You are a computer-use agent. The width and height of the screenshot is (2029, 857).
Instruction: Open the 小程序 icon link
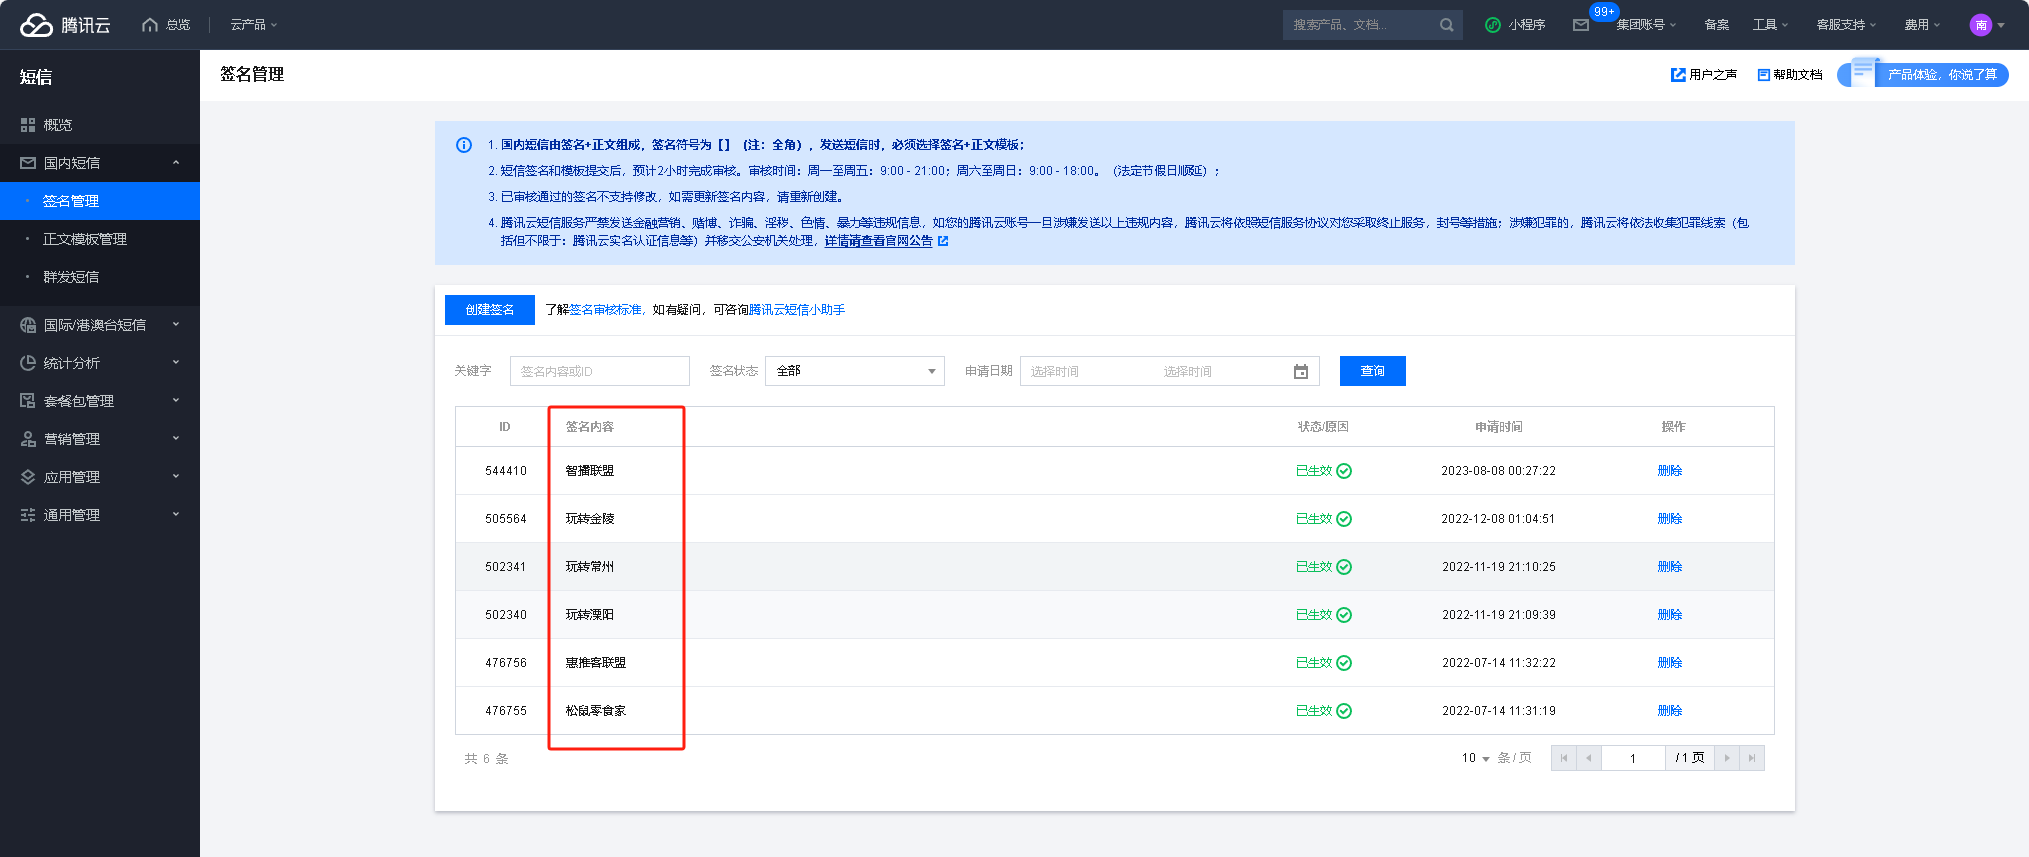click(x=1515, y=25)
